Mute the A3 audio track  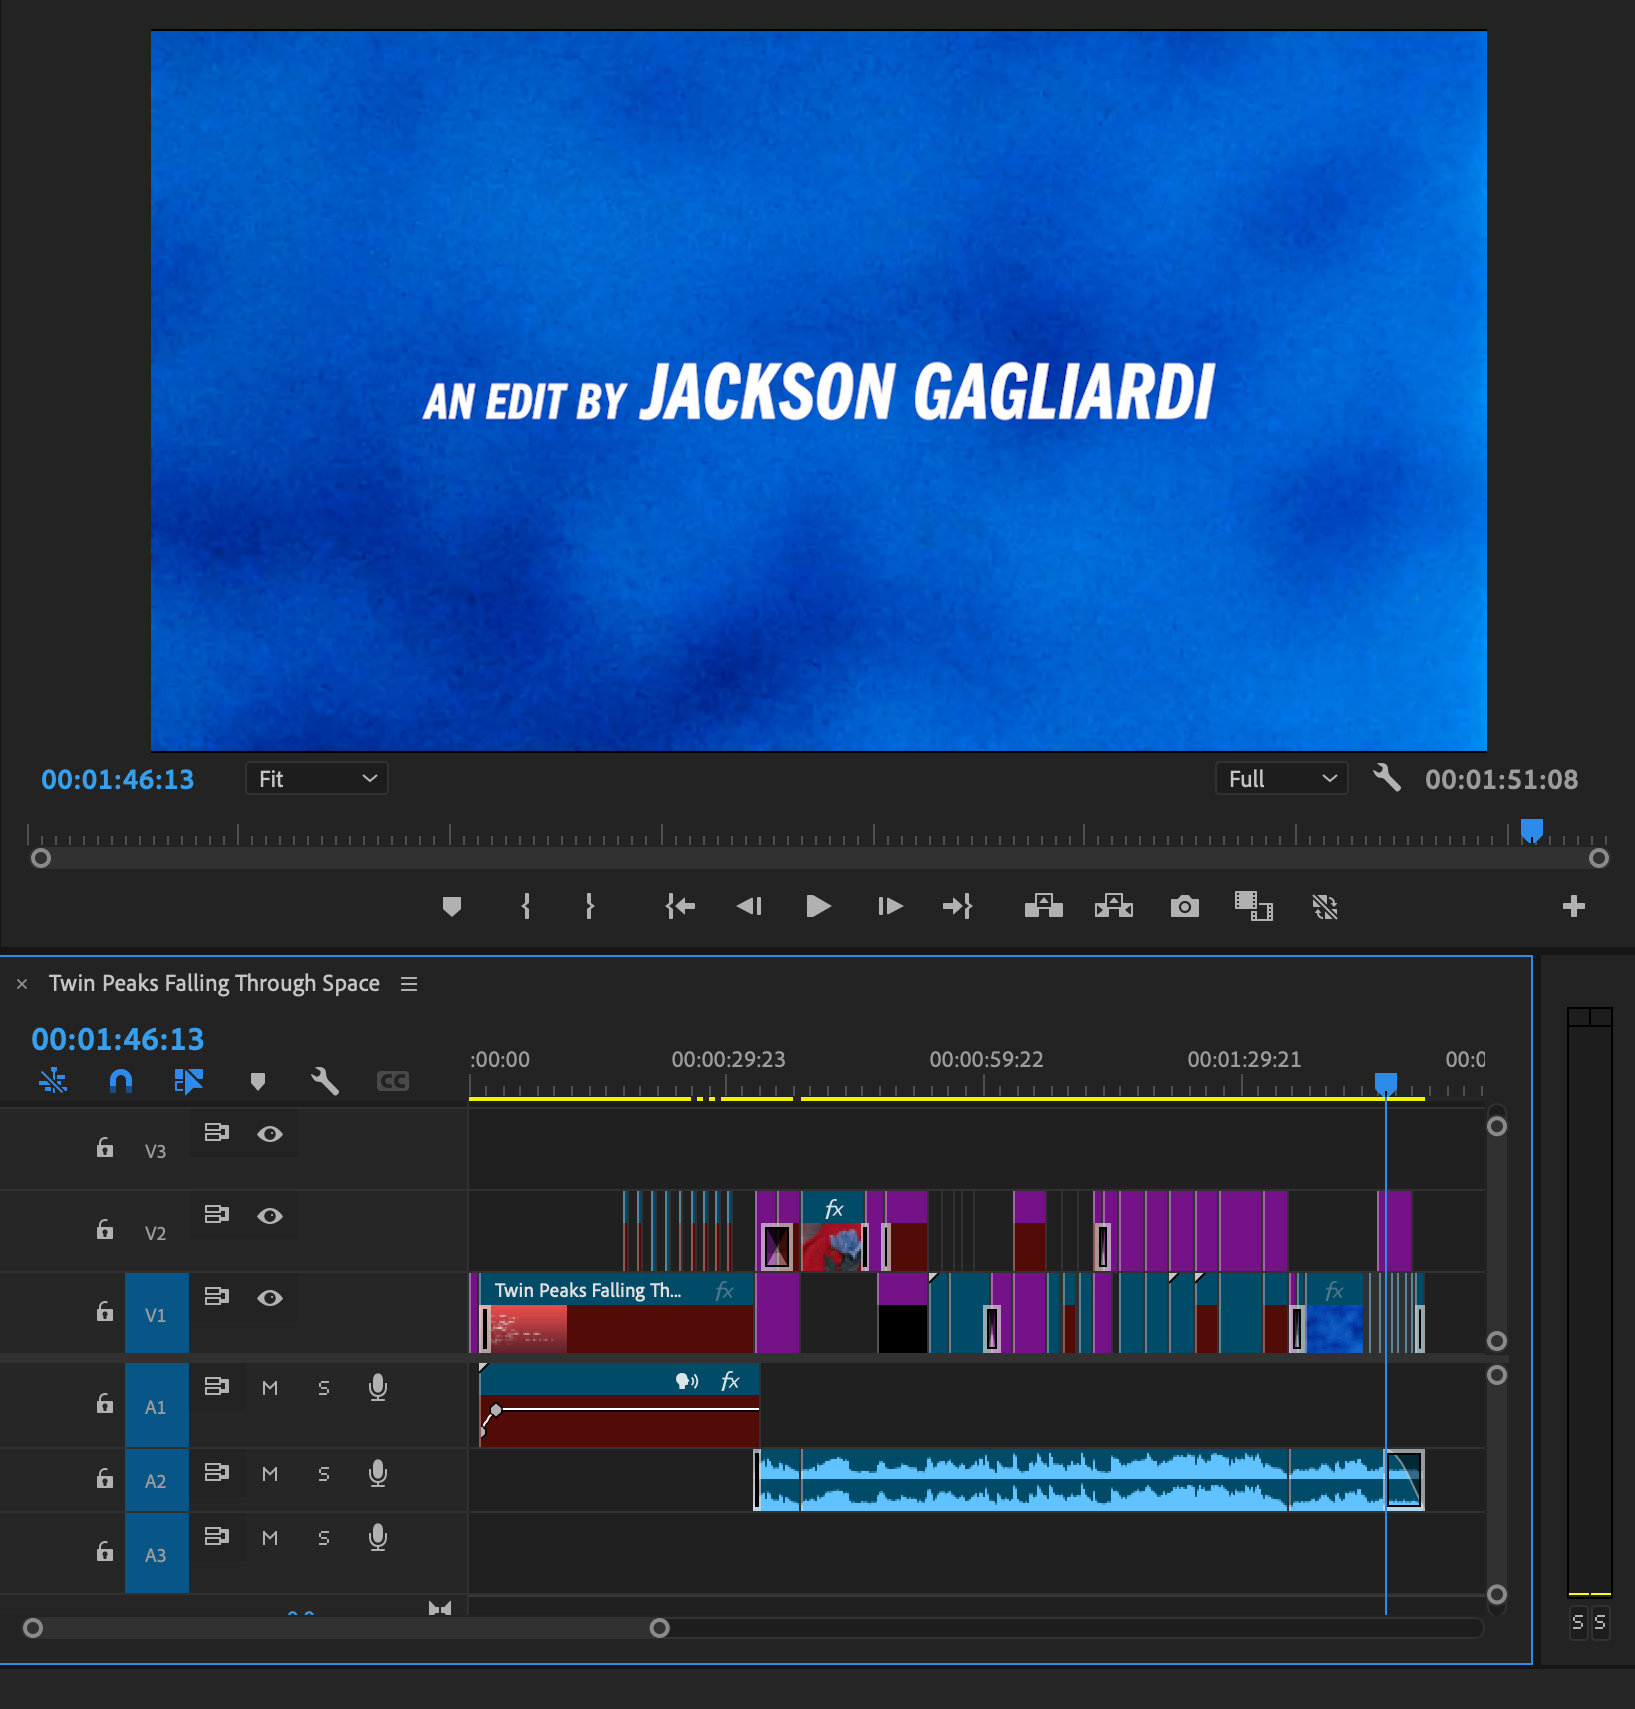270,1537
